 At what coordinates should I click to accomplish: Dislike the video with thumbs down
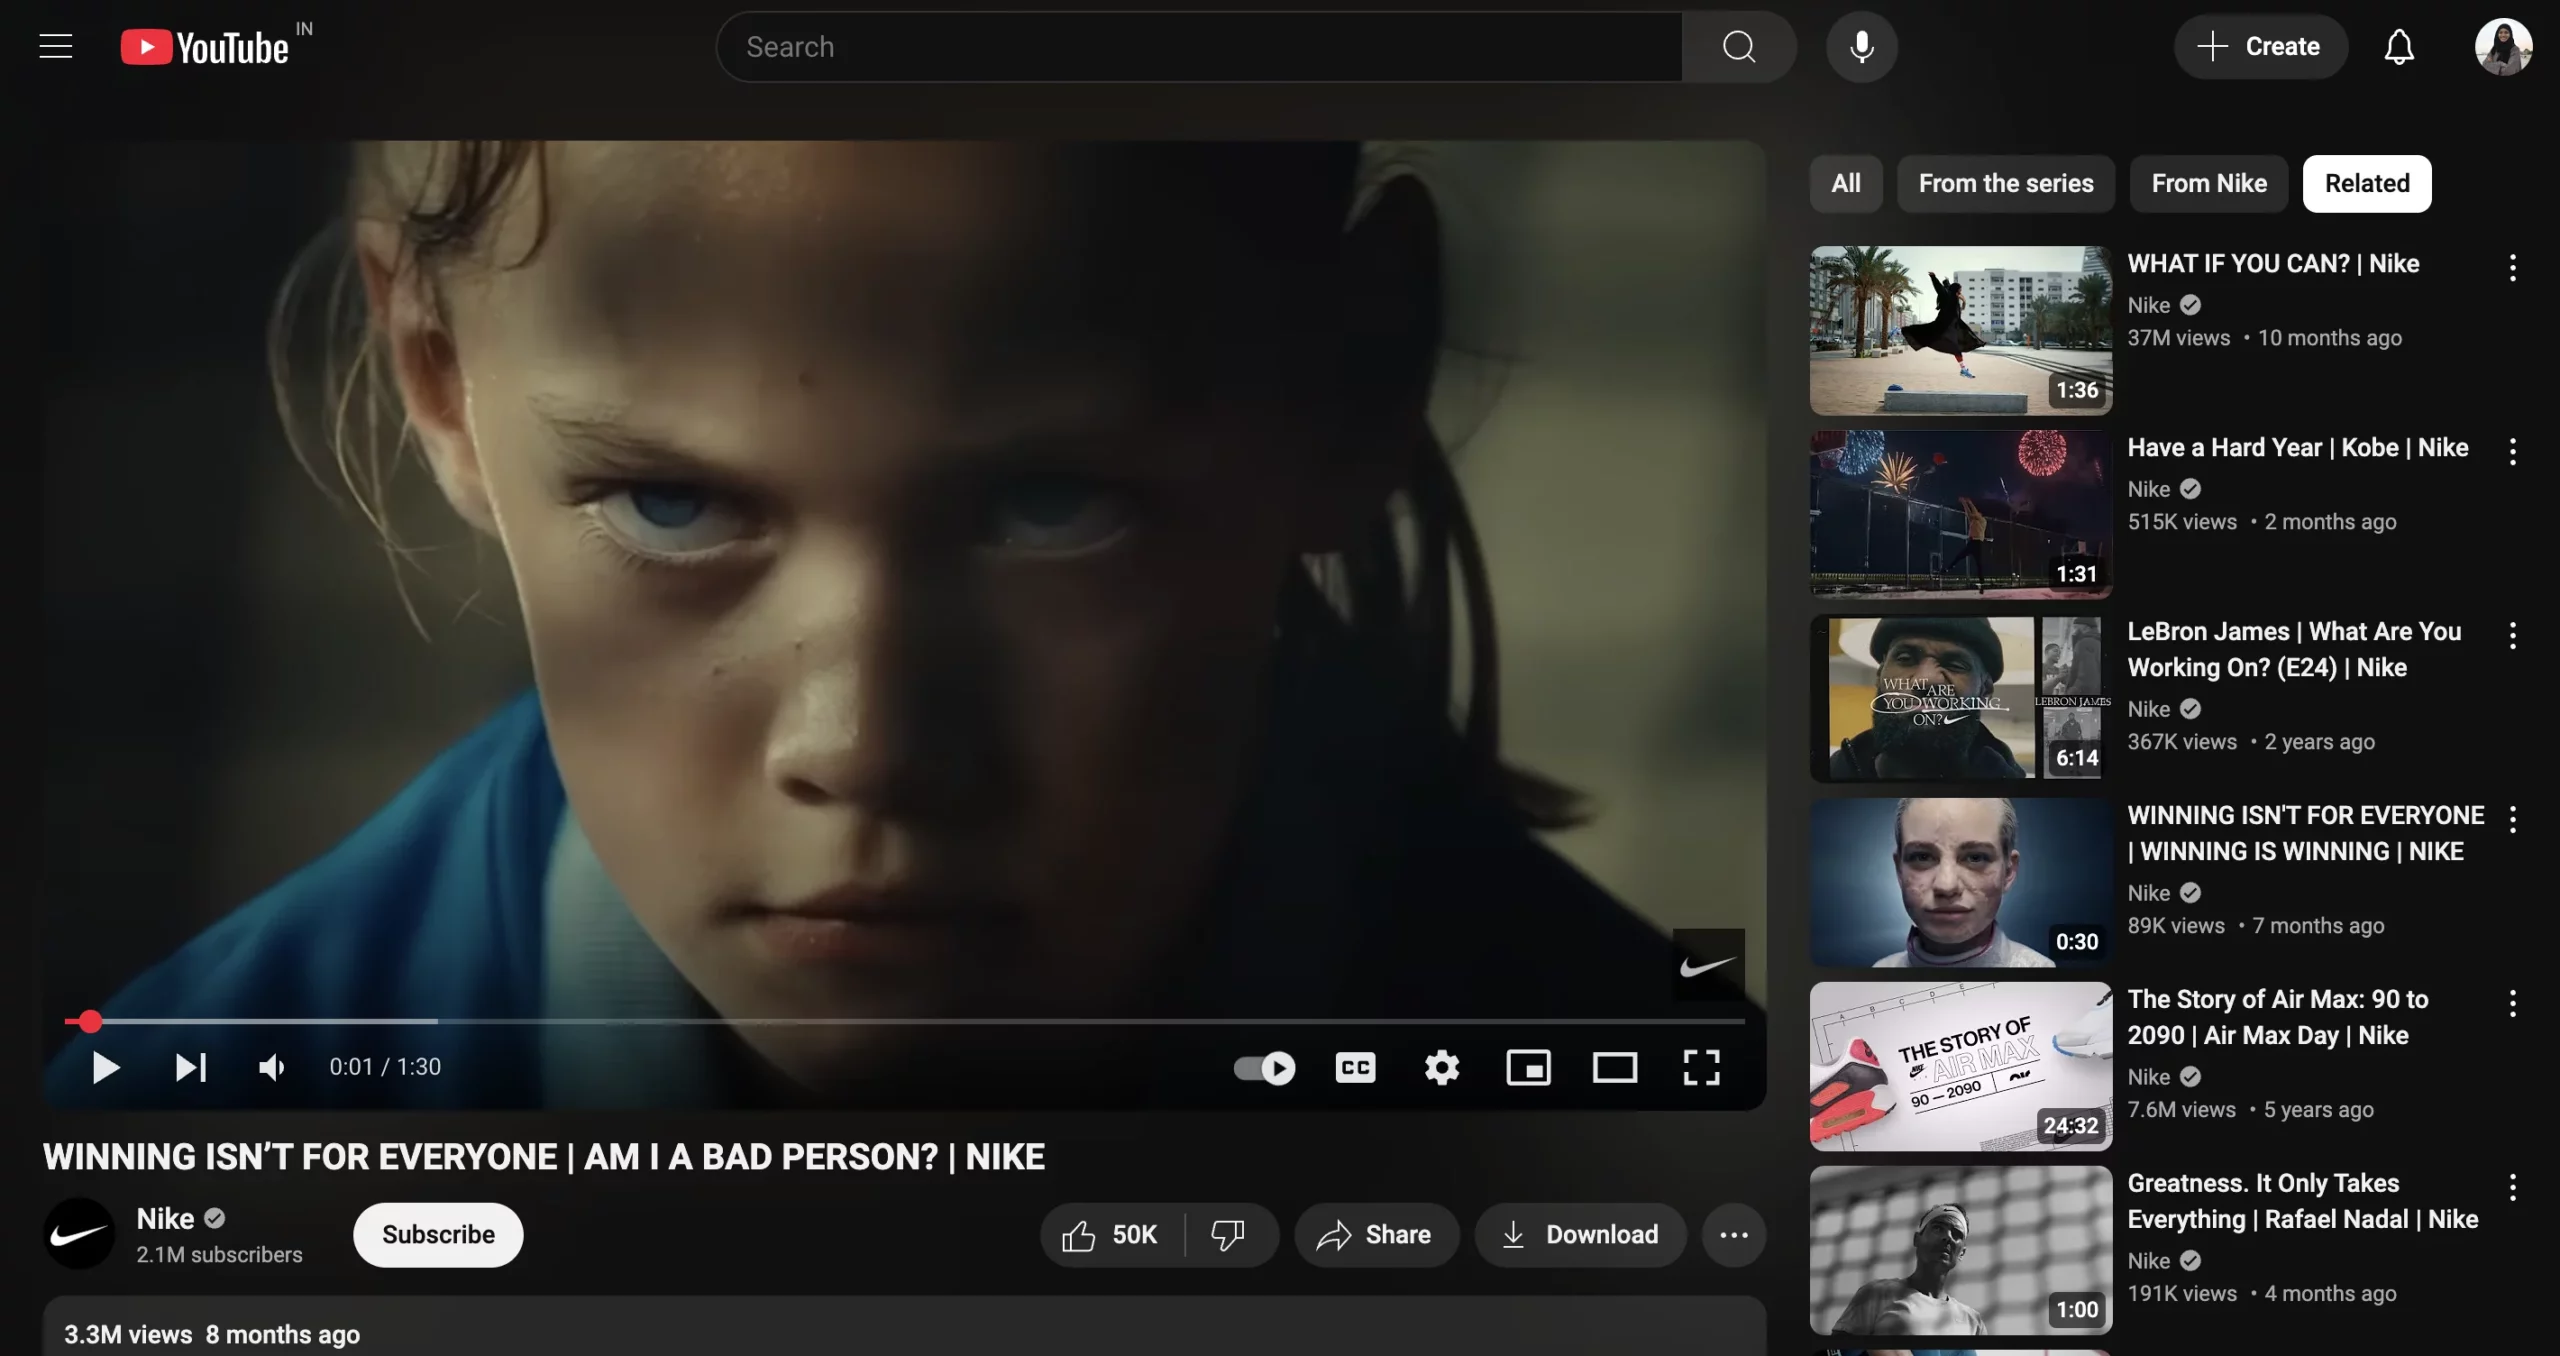click(1229, 1235)
